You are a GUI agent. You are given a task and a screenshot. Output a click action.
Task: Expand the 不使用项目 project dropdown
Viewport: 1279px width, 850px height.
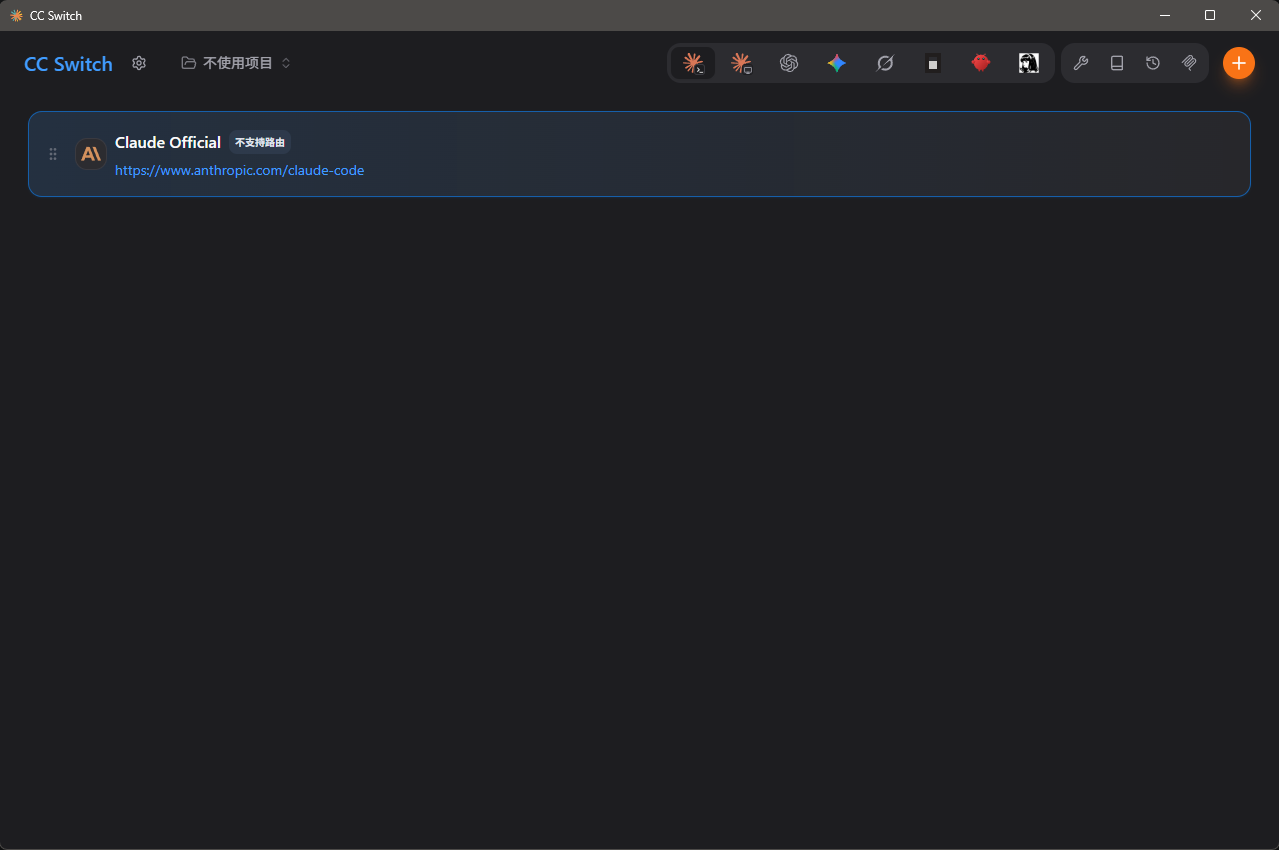click(x=236, y=63)
